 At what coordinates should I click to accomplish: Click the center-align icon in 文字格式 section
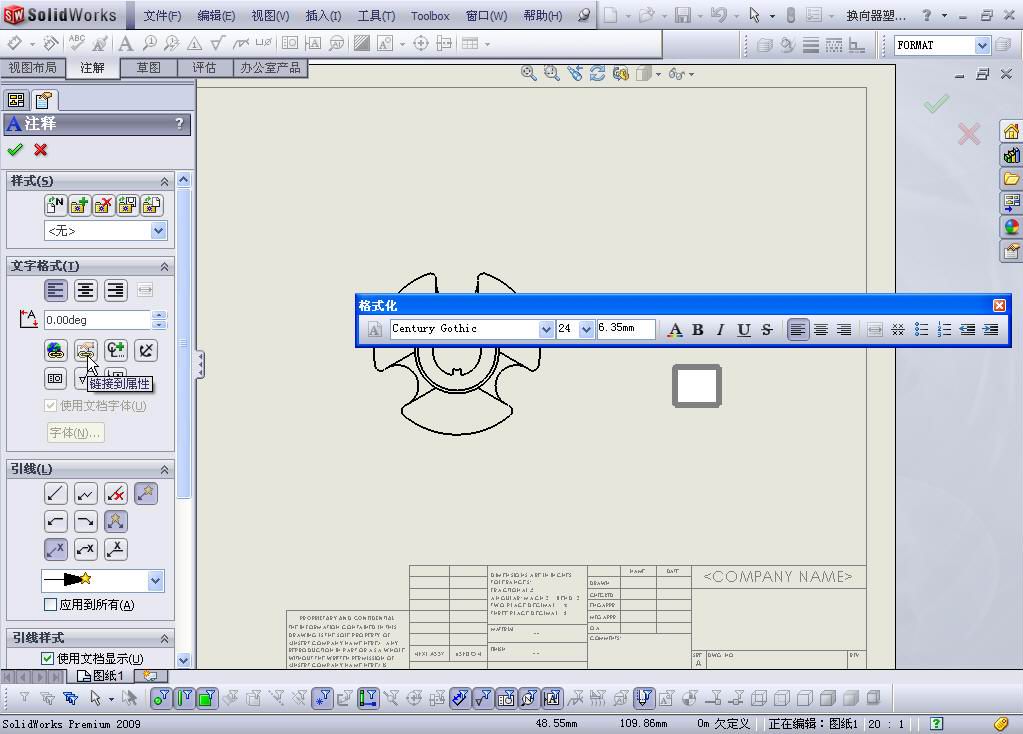click(x=85, y=290)
